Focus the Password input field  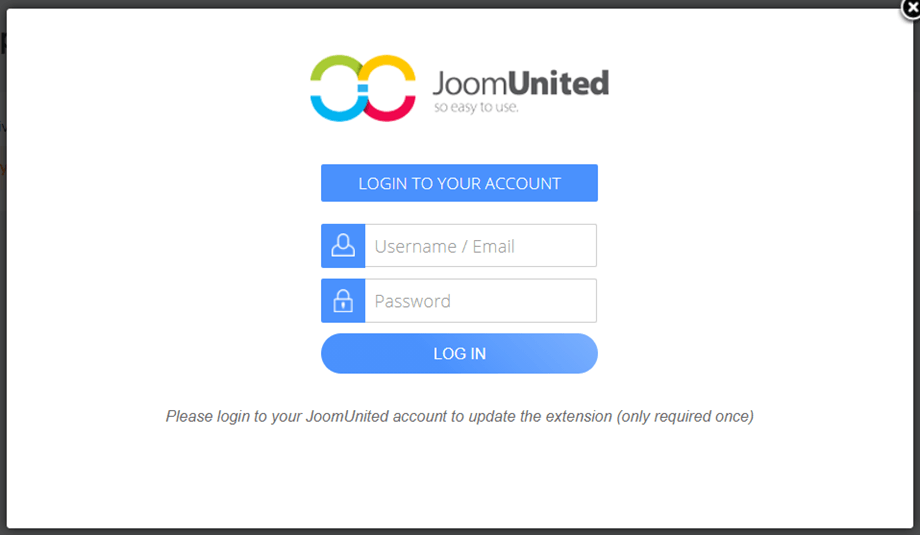pos(480,301)
